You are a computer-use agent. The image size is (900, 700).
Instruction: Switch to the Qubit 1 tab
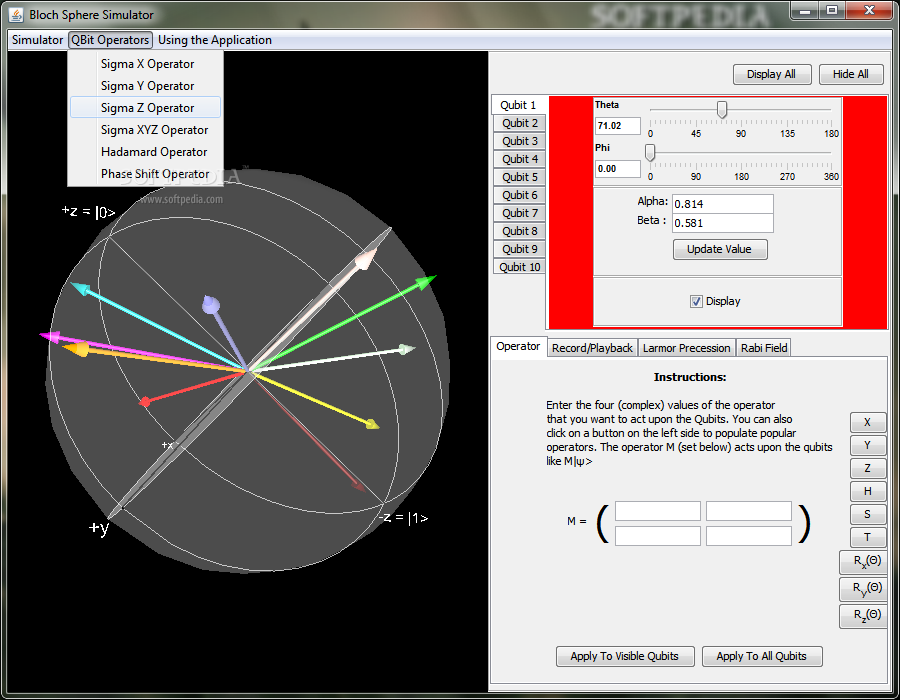(x=518, y=105)
